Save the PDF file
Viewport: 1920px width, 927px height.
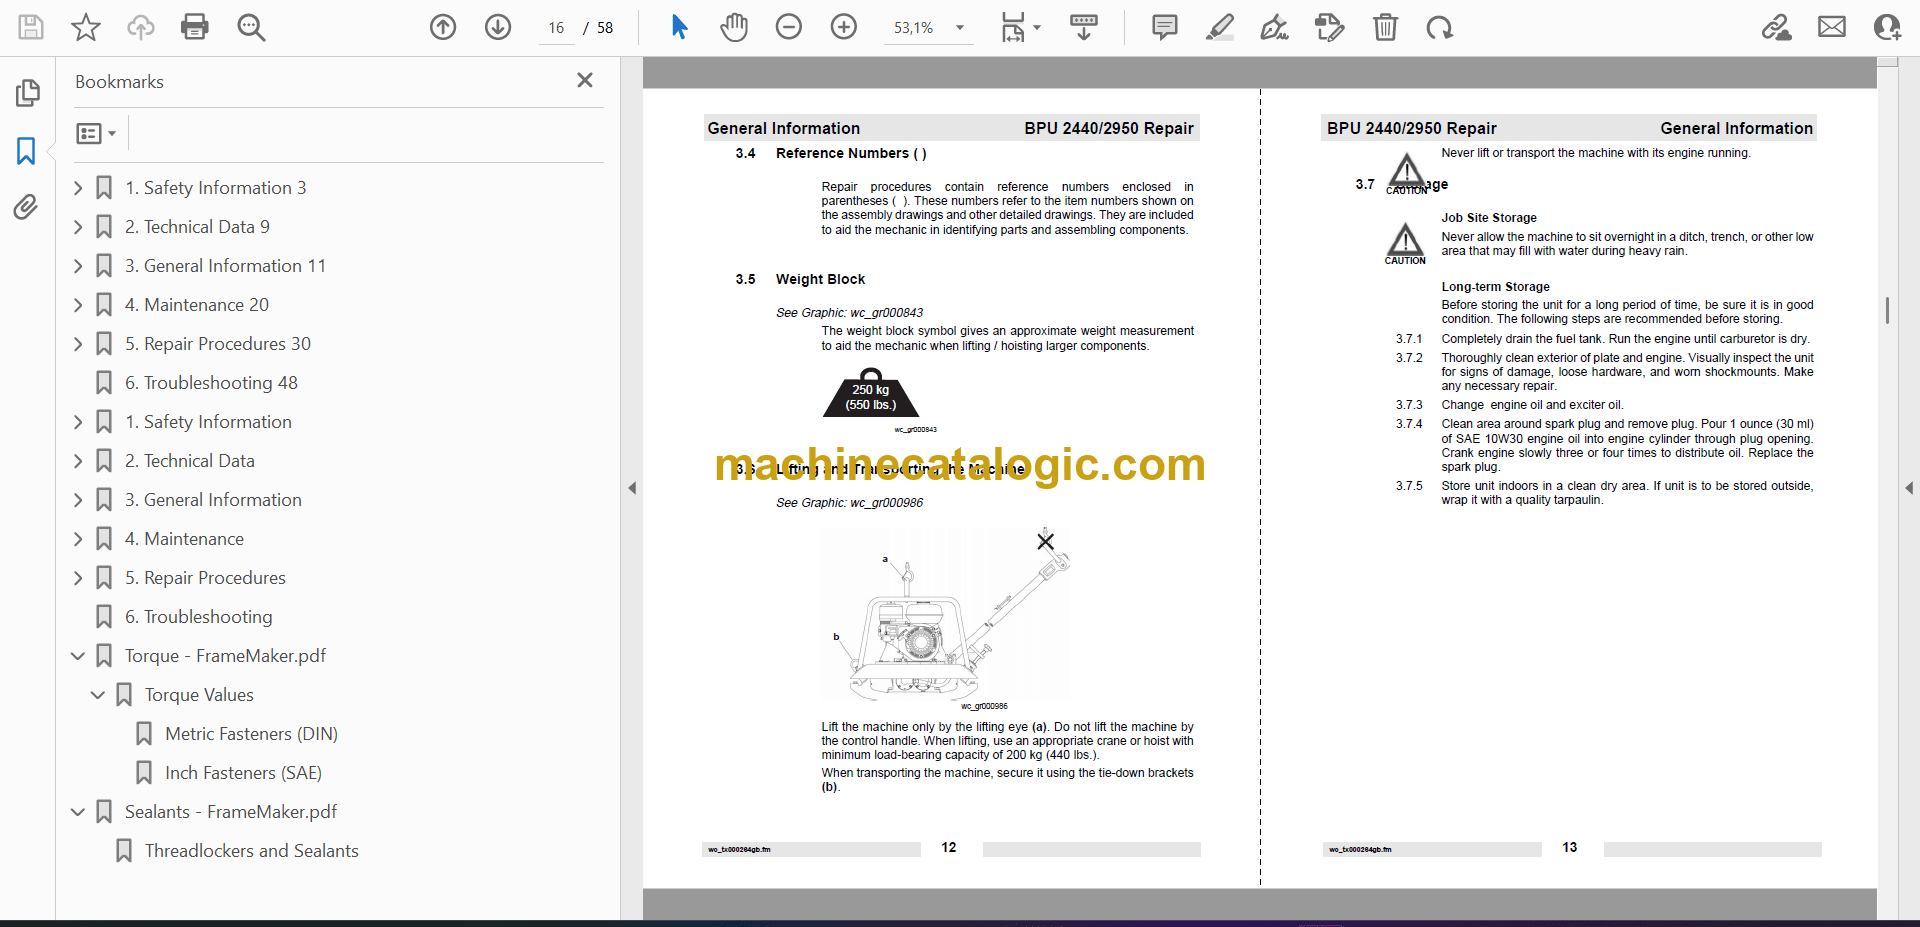tap(31, 27)
